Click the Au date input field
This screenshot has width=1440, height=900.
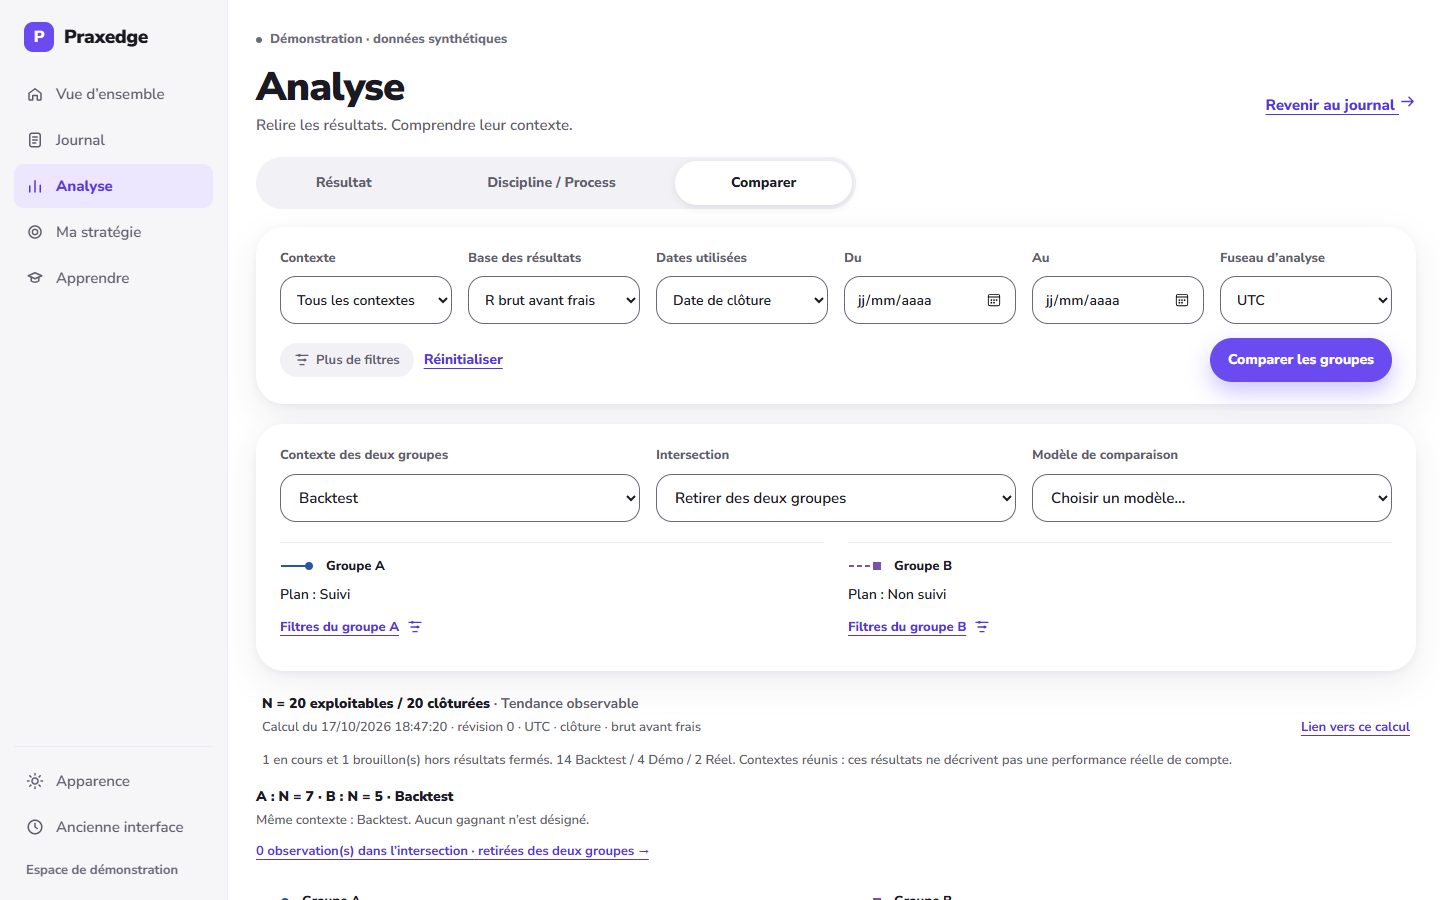coord(1118,300)
